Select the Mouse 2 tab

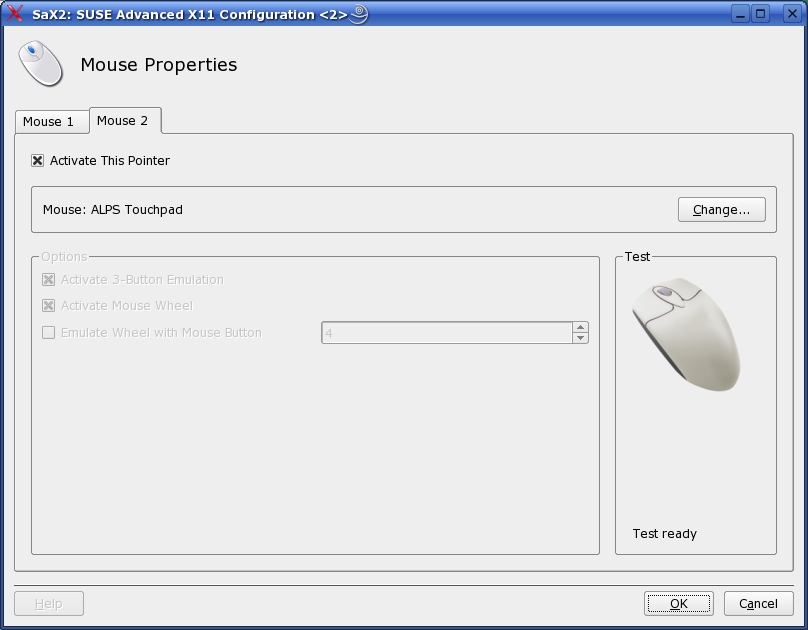[x=125, y=121]
